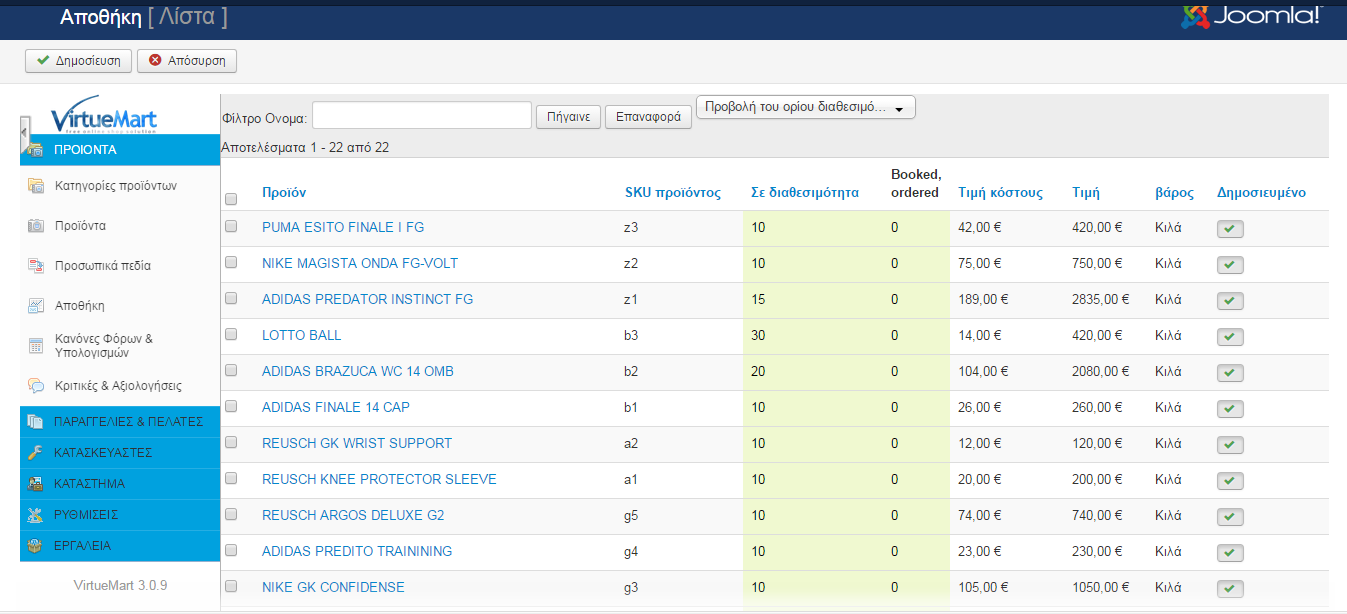This screenshot has width=1347, height=614.
Task: Sort by Τιμή κόστους column header
Action: click(x=1000, y=193)
